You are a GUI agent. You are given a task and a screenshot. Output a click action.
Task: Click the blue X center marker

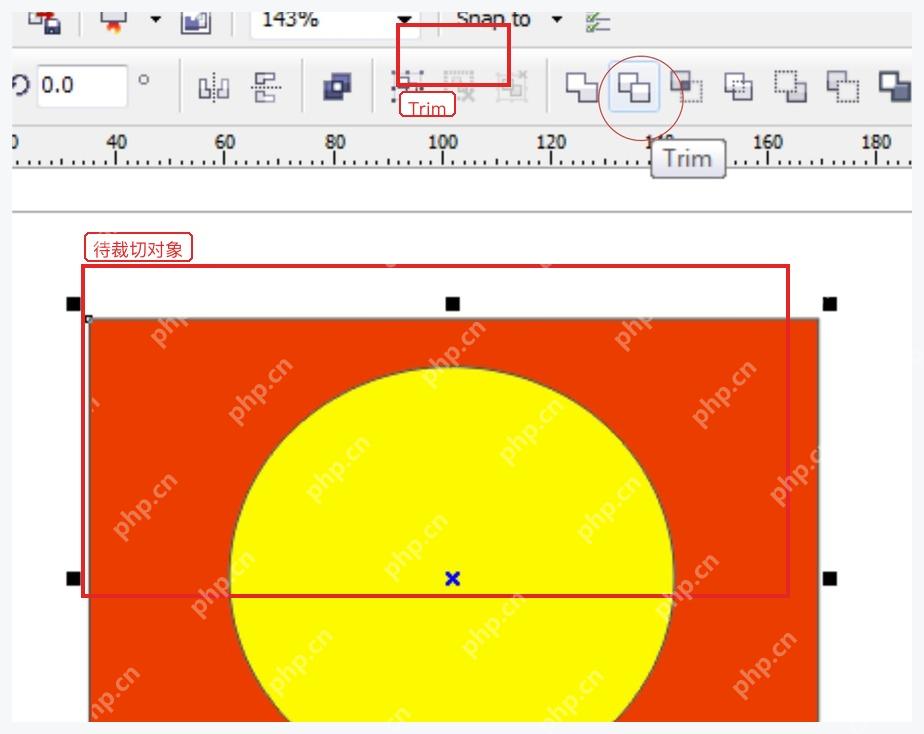click(x=453, y=578)
